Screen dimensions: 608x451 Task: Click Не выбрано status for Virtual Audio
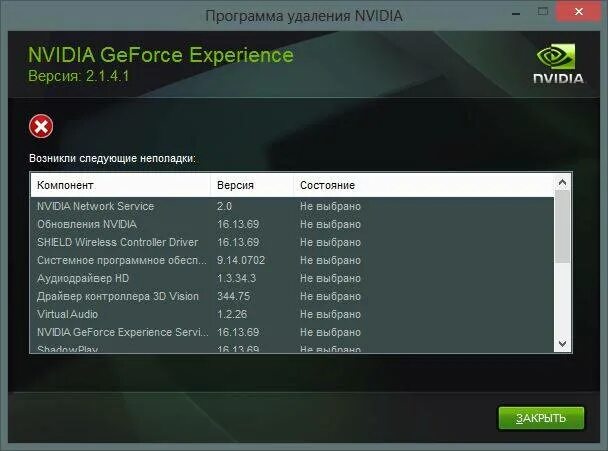pyautogui.click(x=330, y=314)
